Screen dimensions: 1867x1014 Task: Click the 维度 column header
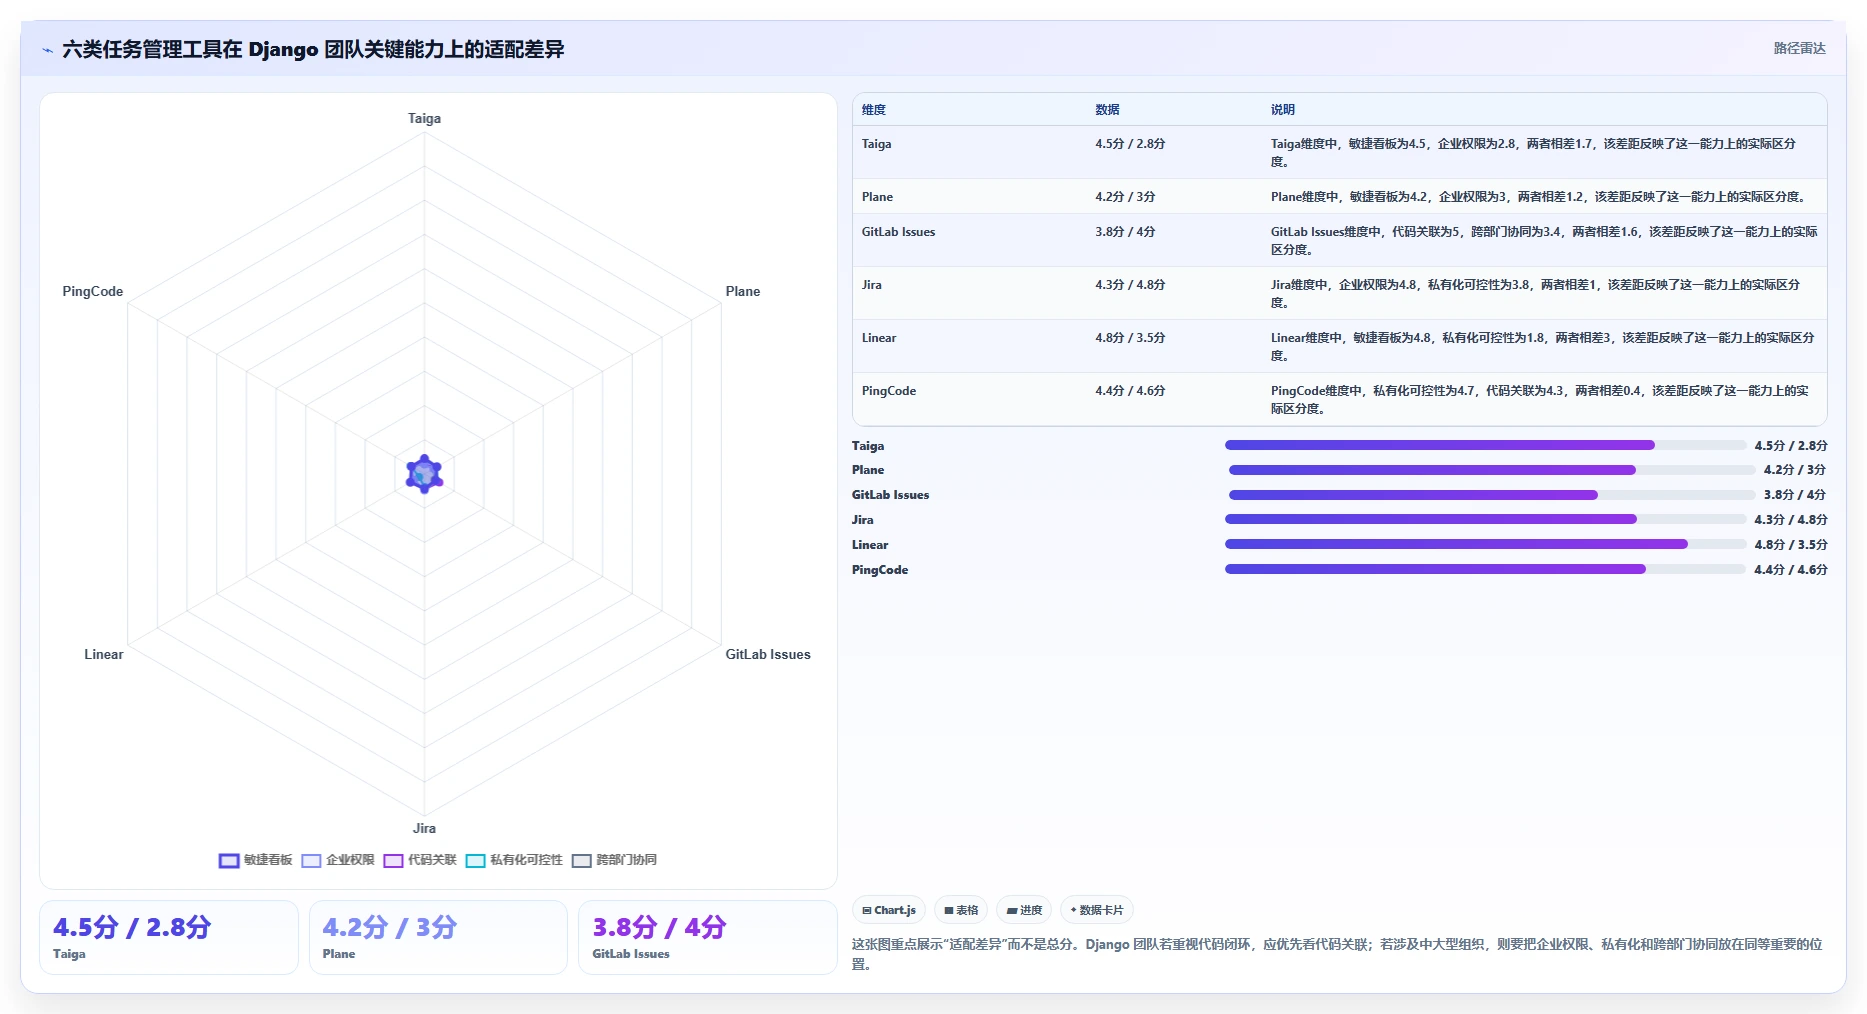(x=874, y=110)
